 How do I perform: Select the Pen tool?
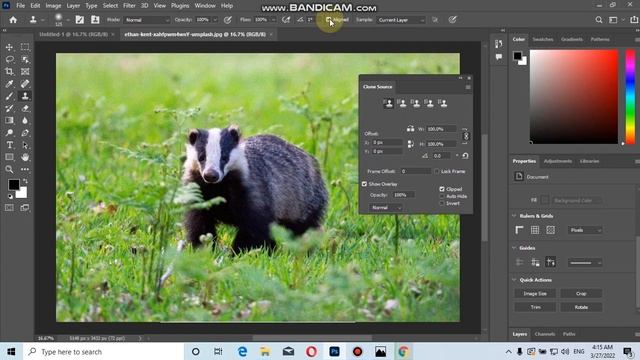click(25, 133)
